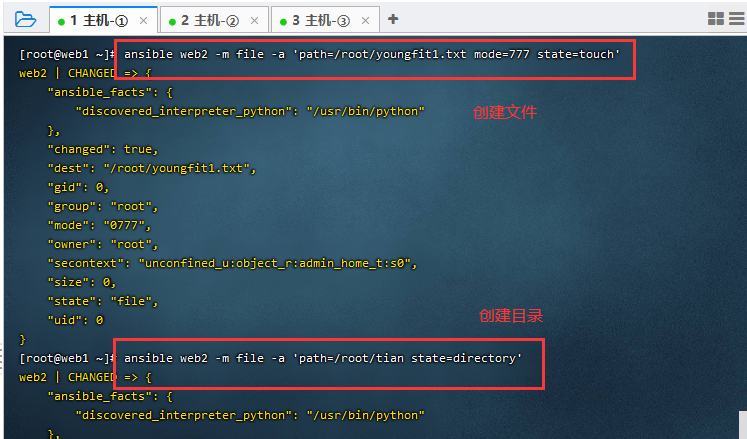
Task: Close the 1 主机-① tab
Action: click(x=143, y=20)
